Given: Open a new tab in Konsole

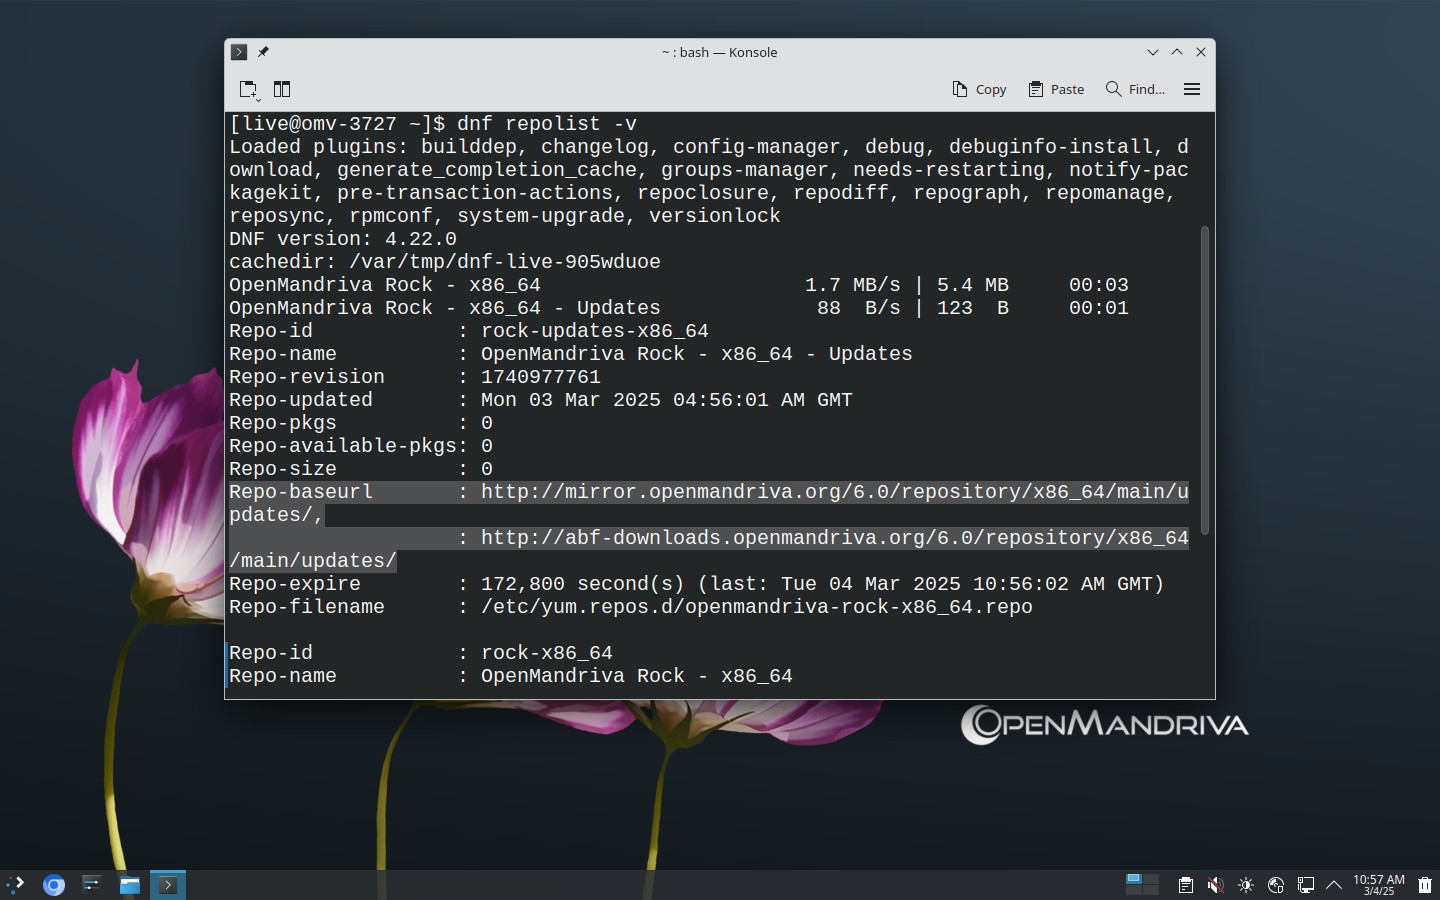Looking at the screenshot, I should (x=249, y=89).
